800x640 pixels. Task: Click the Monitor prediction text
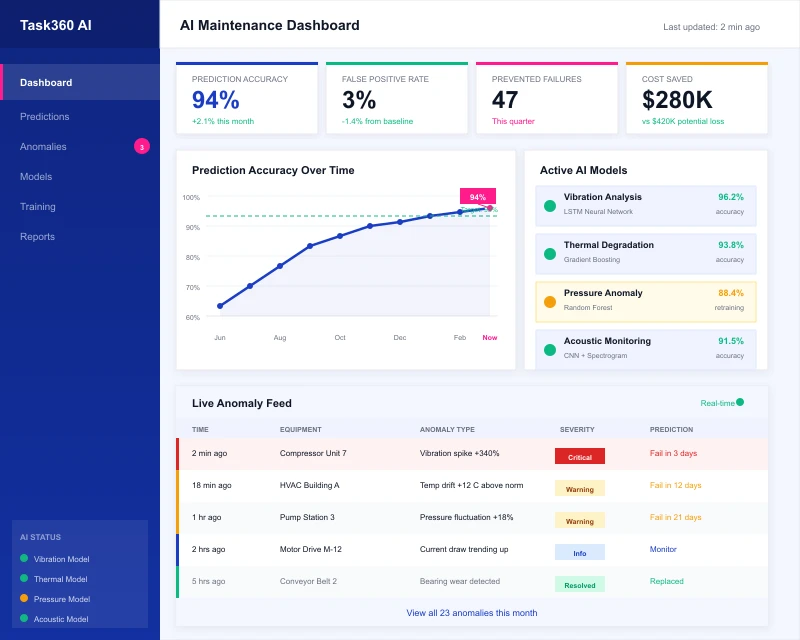(x=663, y=549)
